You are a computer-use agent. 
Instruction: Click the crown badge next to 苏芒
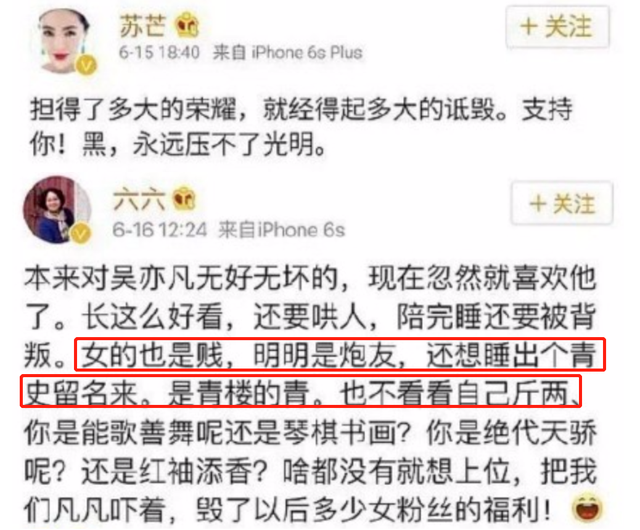(187, 25)
